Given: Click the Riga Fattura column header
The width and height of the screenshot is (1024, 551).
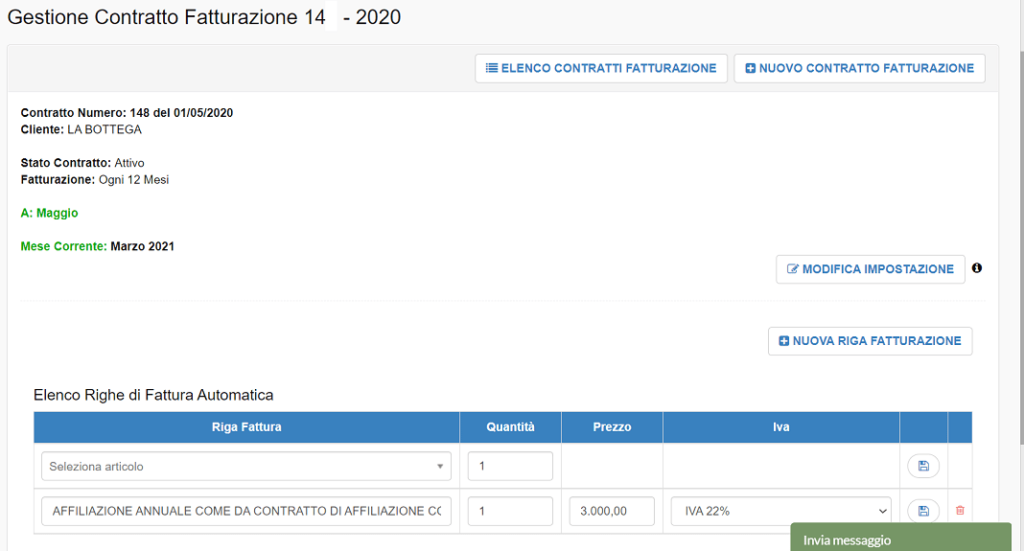Looking at the screenshot, I should [x=246, y=427].
